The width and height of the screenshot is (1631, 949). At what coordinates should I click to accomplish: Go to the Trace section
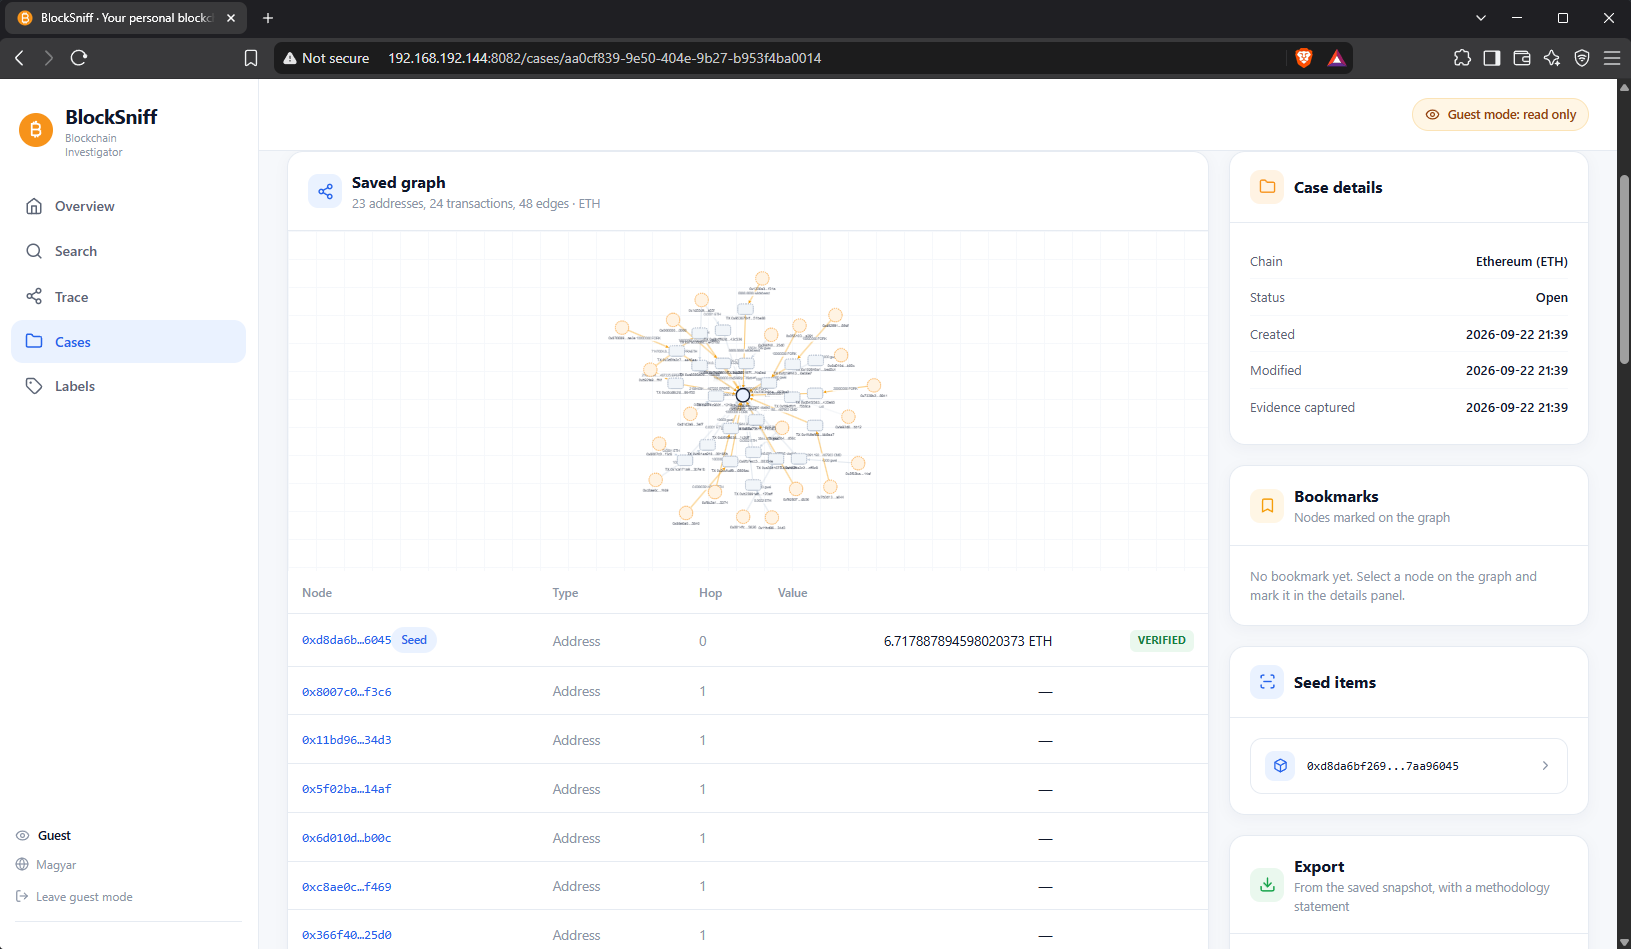128,297
